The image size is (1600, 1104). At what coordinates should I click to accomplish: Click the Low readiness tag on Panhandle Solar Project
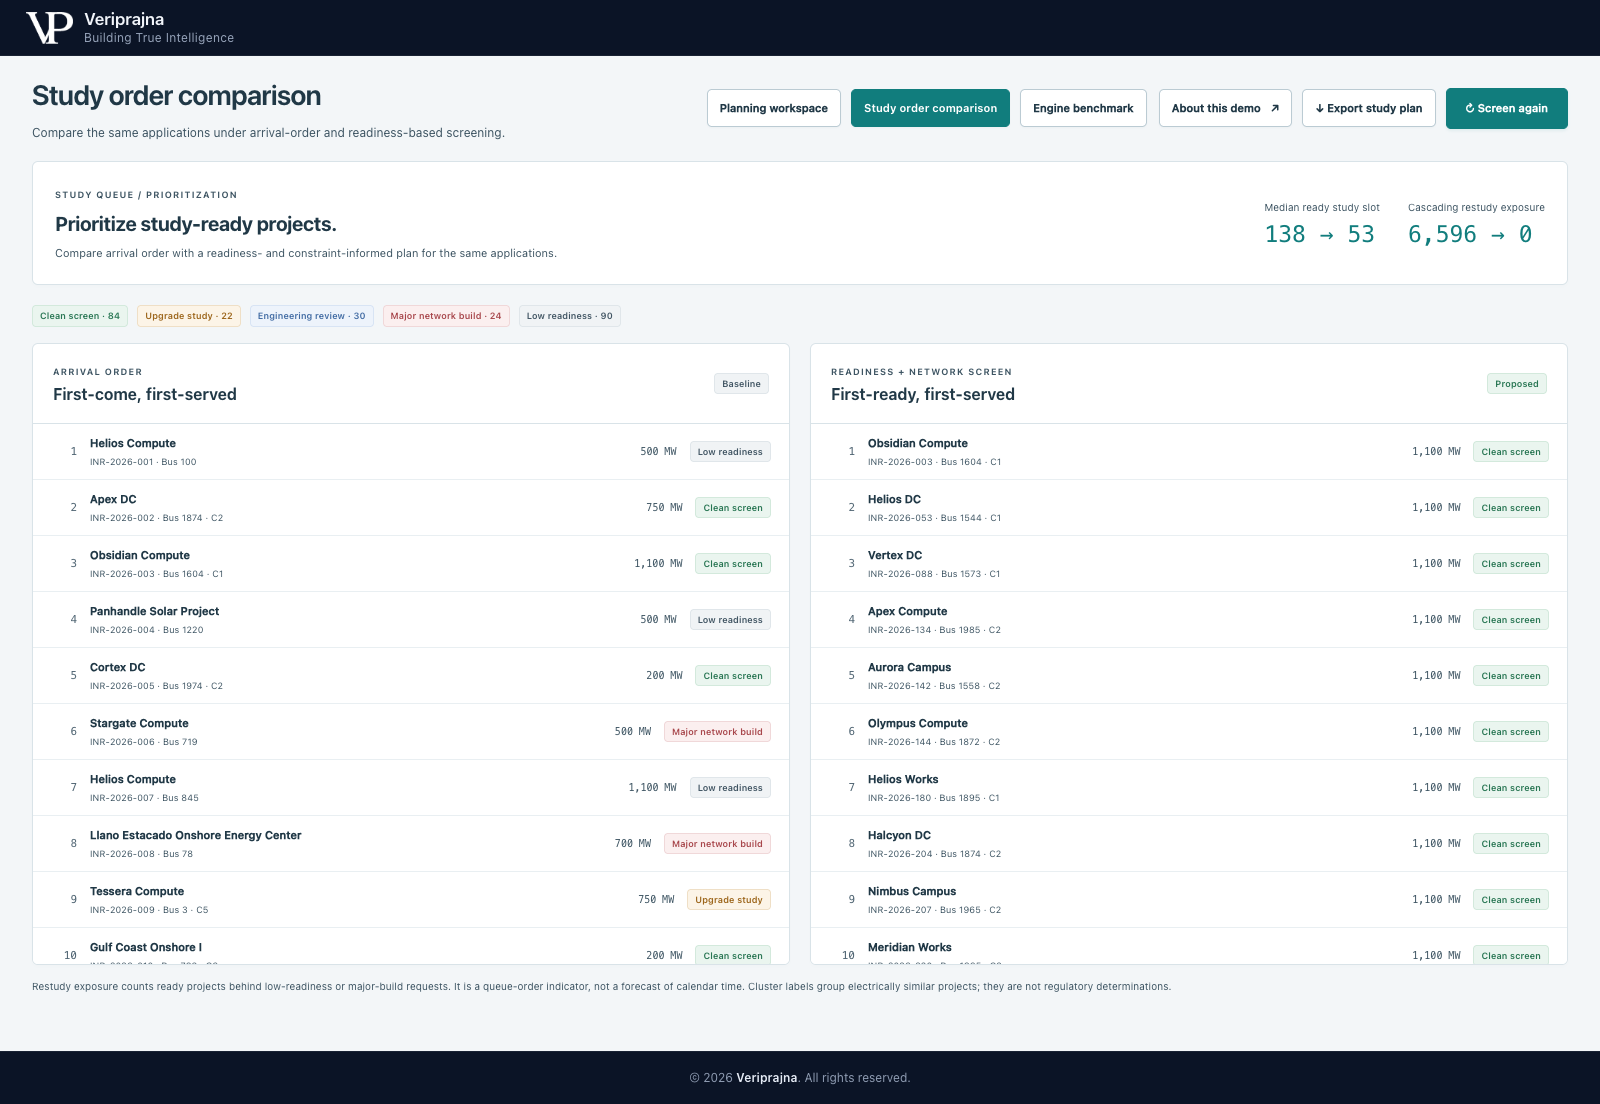point(730,620)
